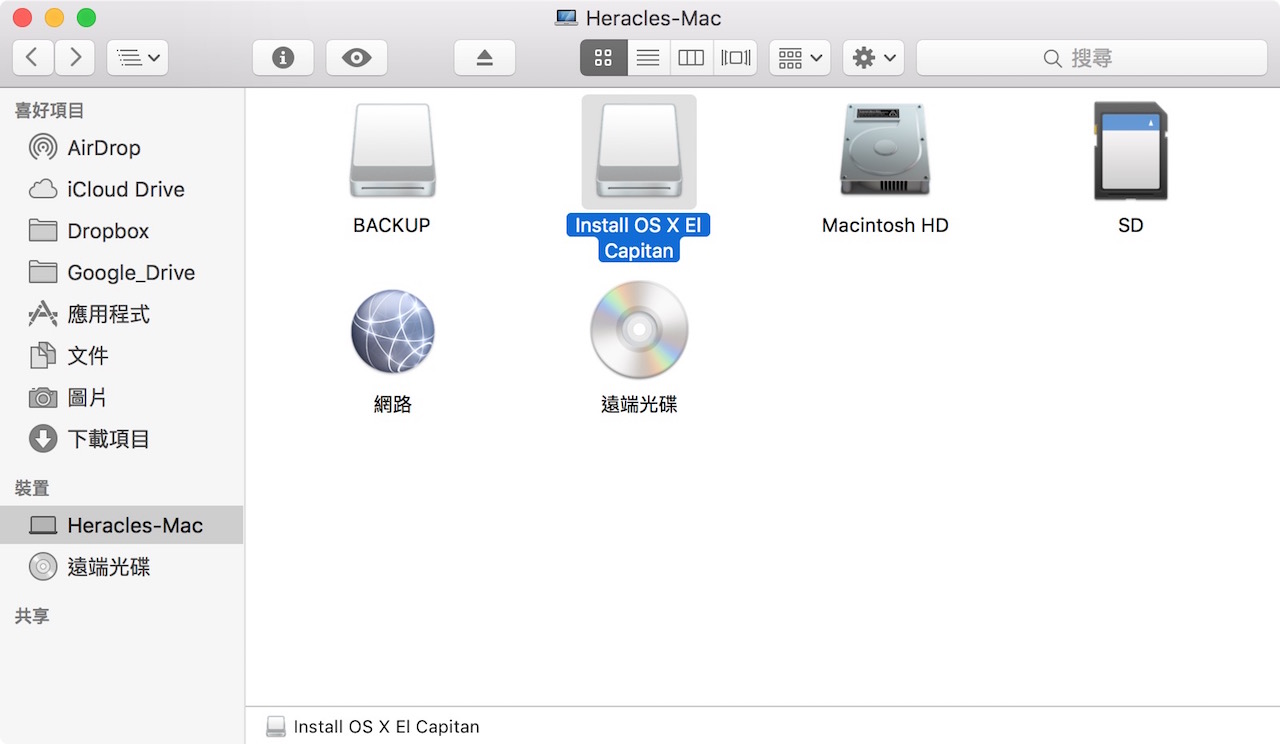Open Dropbox folder in the sidebar
1280x744 pixels.
pyautogui.click(x=122, y=231)
